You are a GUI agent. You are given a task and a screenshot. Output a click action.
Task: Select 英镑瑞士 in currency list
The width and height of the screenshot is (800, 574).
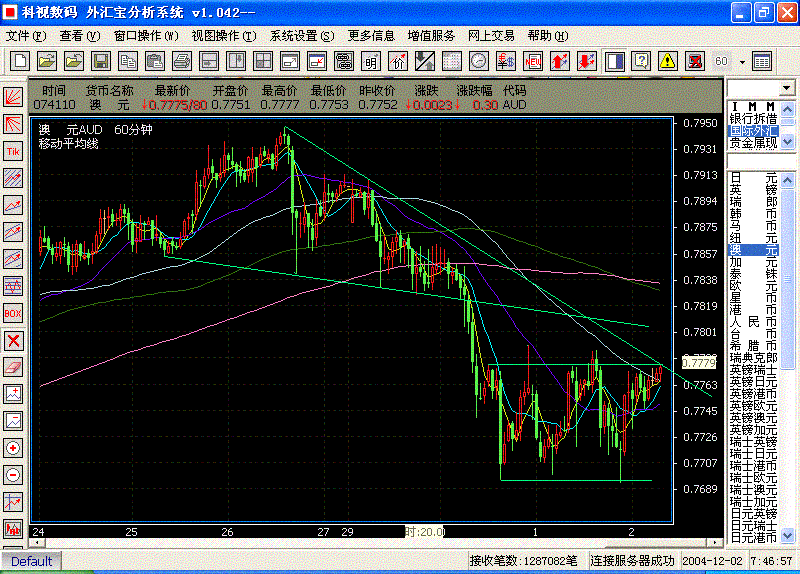coord(754,369)
